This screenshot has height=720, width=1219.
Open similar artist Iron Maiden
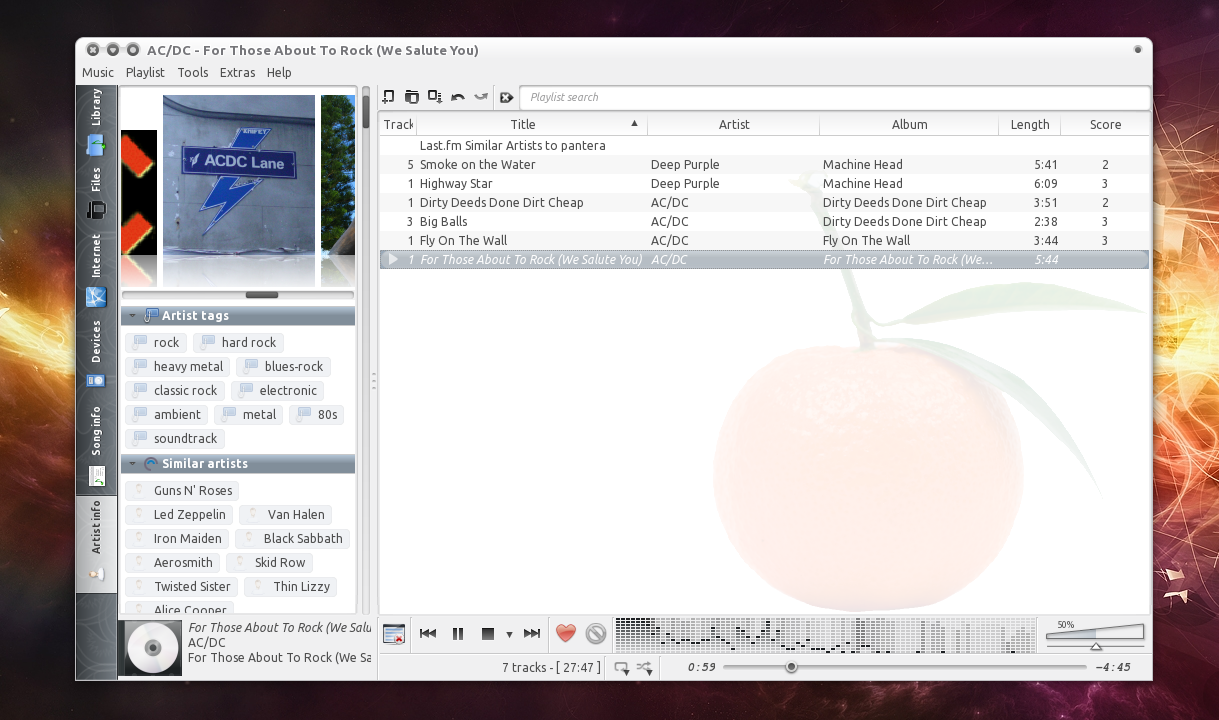pos(177,539)
